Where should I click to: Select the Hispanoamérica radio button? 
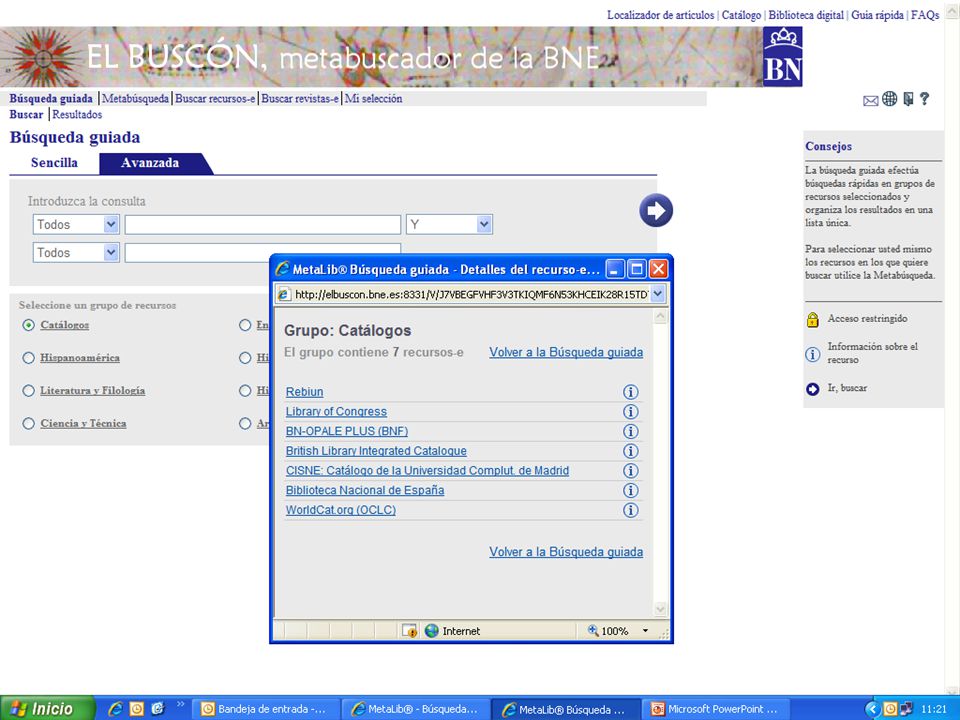click(x=28, y=358)
